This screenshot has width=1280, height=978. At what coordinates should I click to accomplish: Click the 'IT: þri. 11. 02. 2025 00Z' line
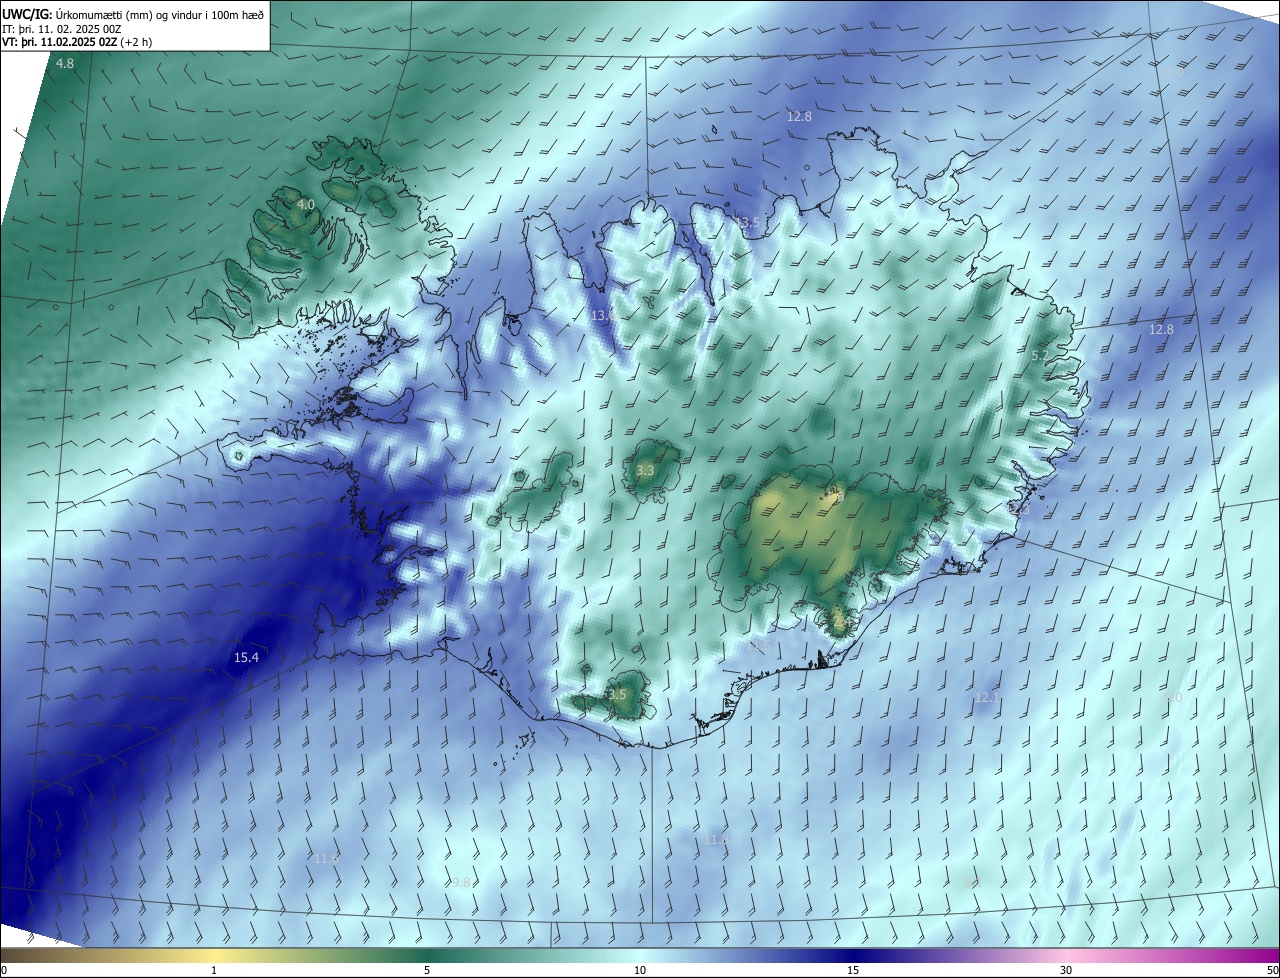click(x=60, y=29)
